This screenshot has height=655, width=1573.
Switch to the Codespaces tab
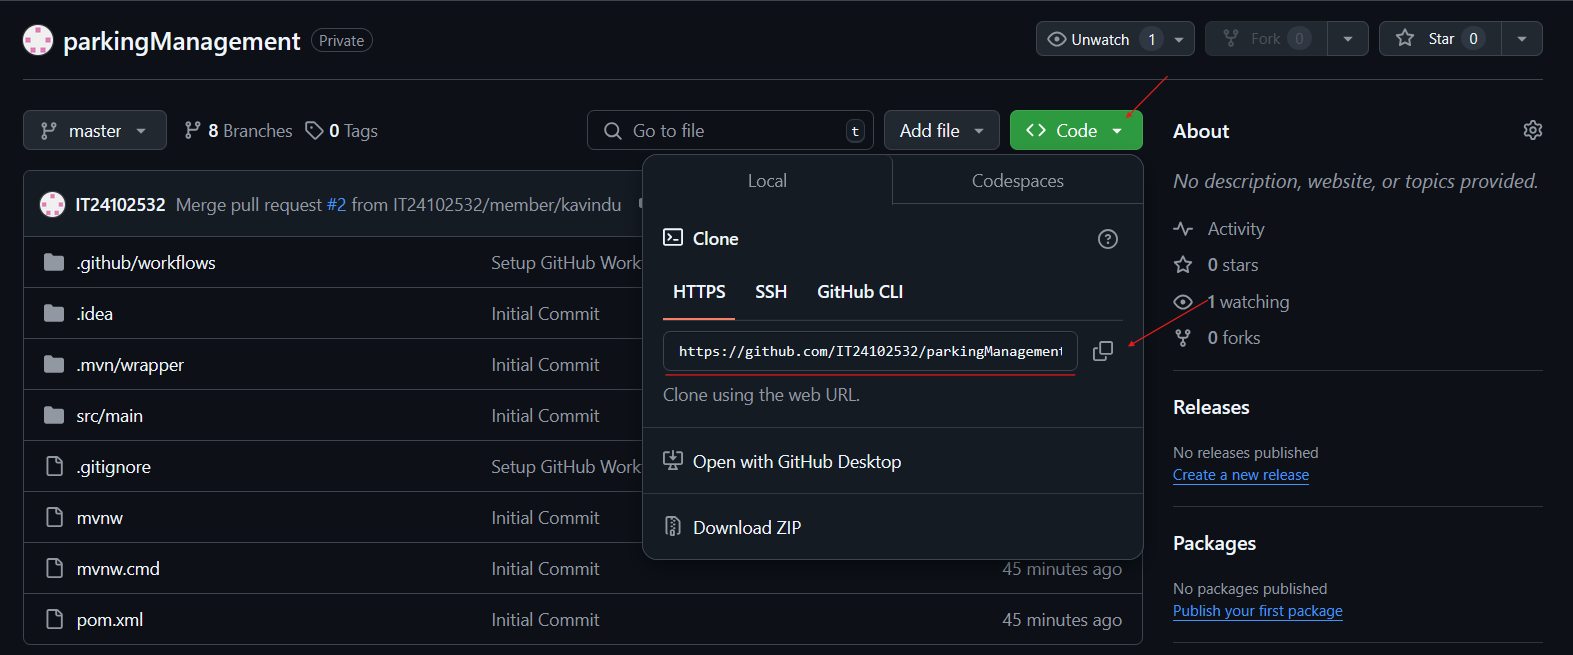pyautogui.click(x=1017, y=181)
